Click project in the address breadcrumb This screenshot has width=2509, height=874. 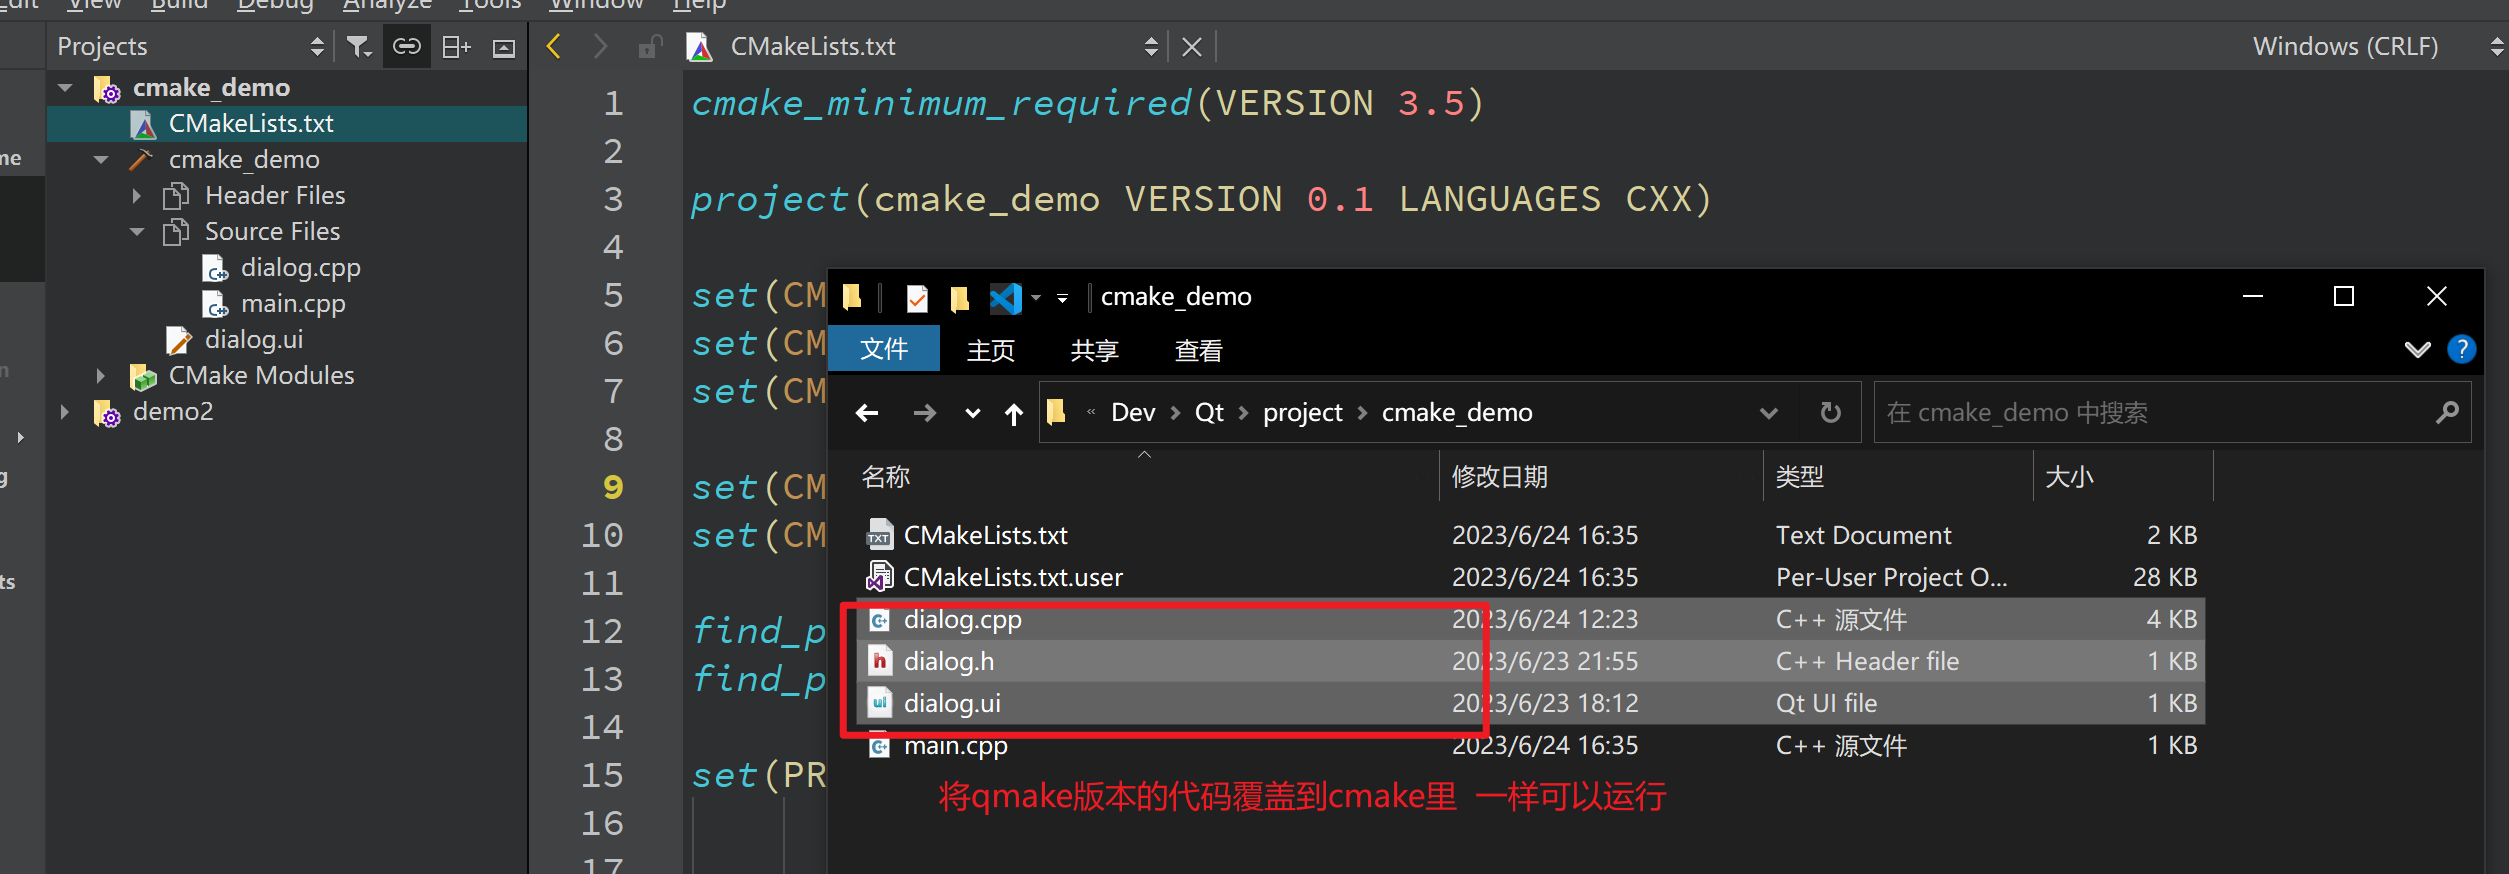tap(1303, 412)
